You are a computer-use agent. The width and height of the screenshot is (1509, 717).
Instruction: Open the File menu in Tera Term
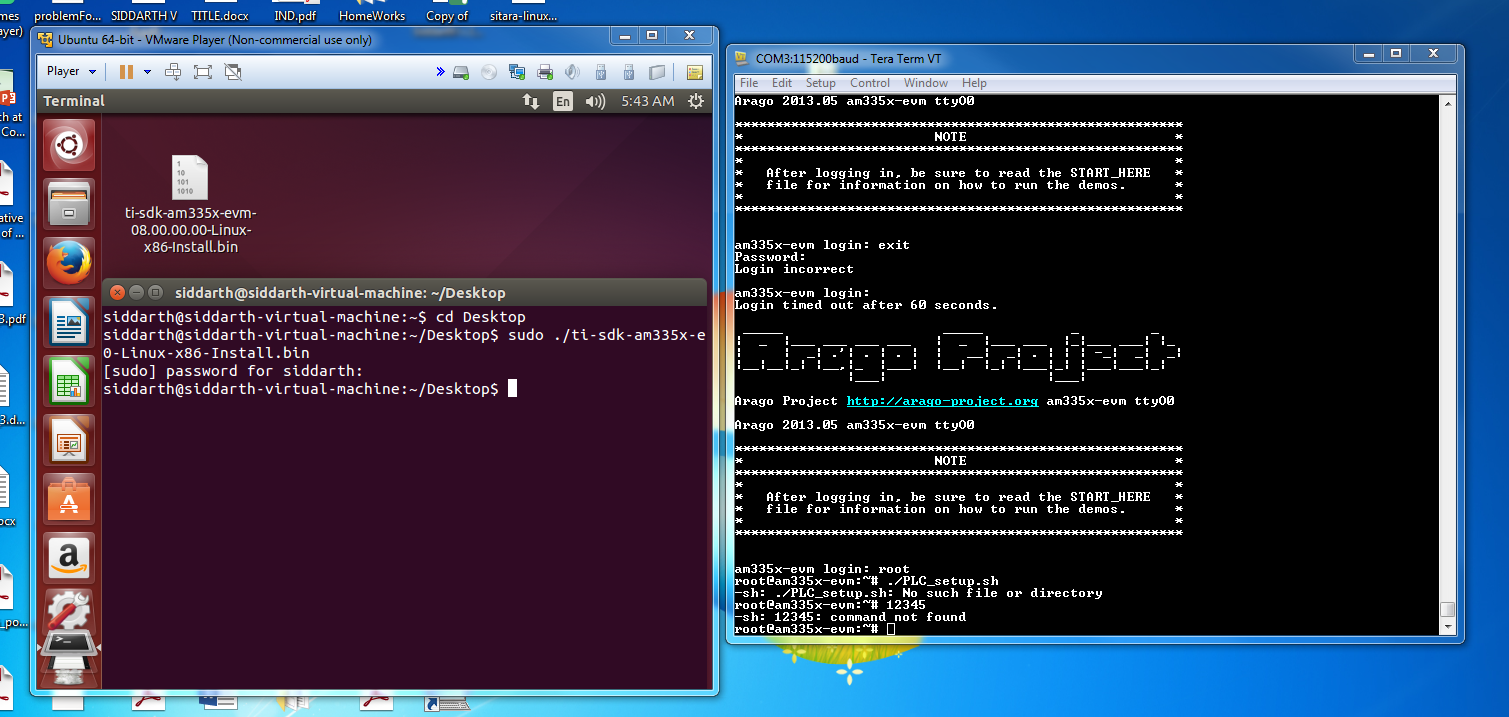pyautogui.click(x=749, y=83)
